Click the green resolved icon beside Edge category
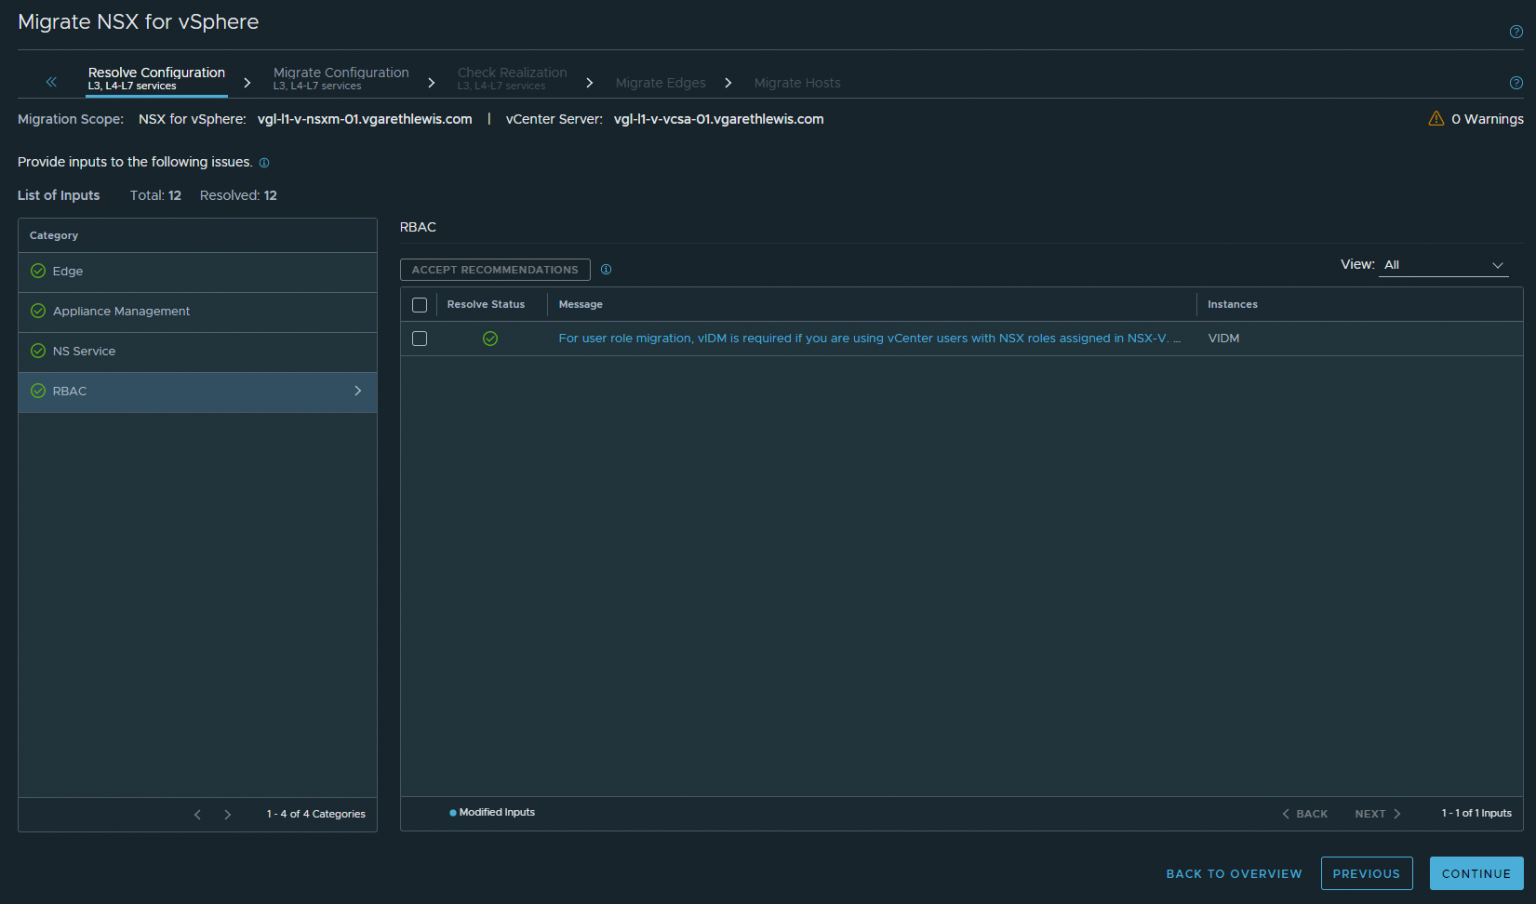Viewport: 1536px width, 904px height. 36,271
